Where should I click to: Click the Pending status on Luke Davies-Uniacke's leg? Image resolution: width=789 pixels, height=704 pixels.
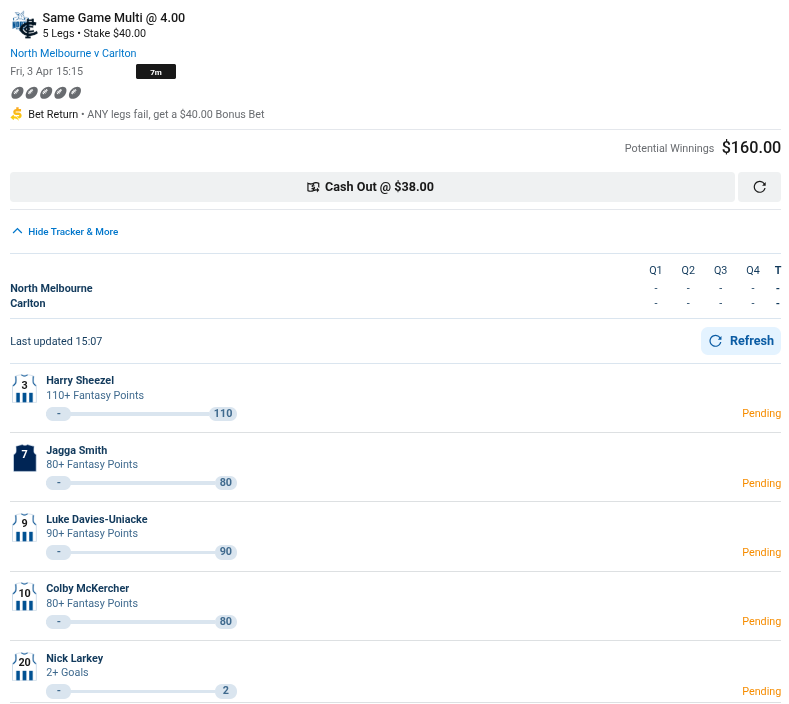pyautogui.click(x=761, y=552)
